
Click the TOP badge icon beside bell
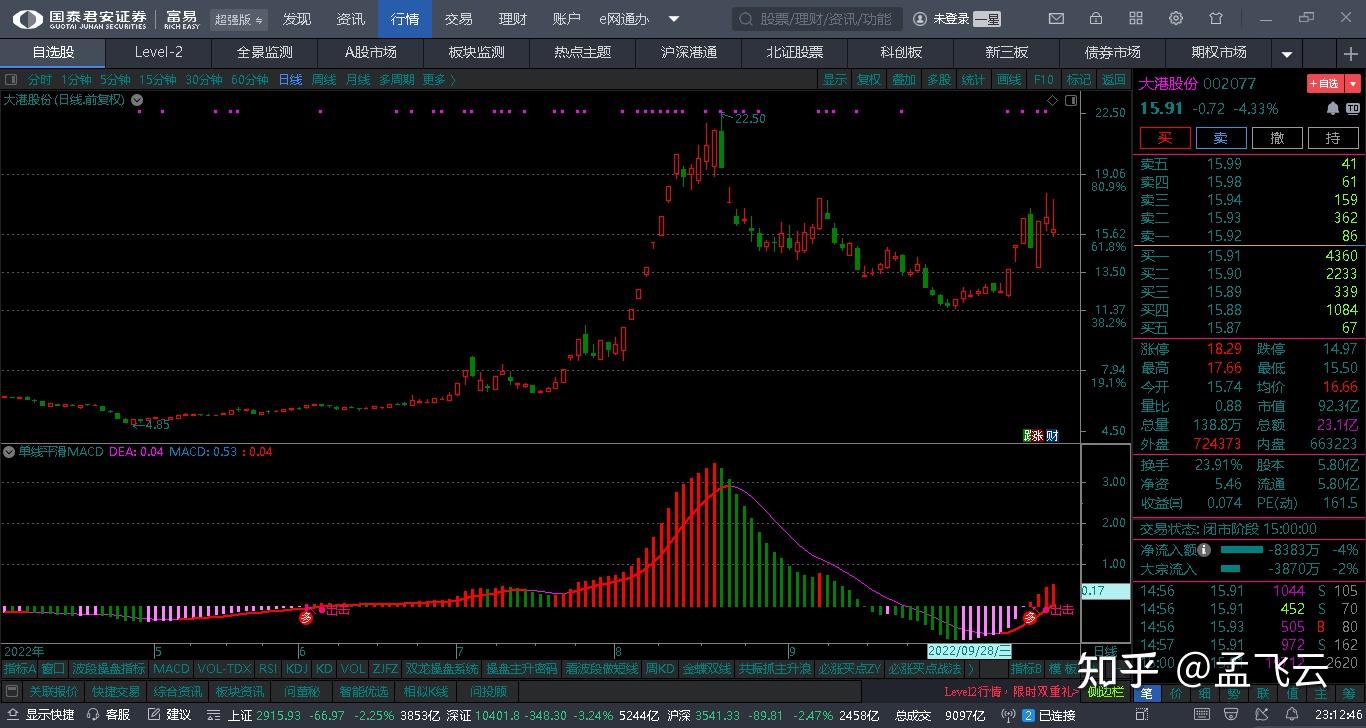(1352, 108)
